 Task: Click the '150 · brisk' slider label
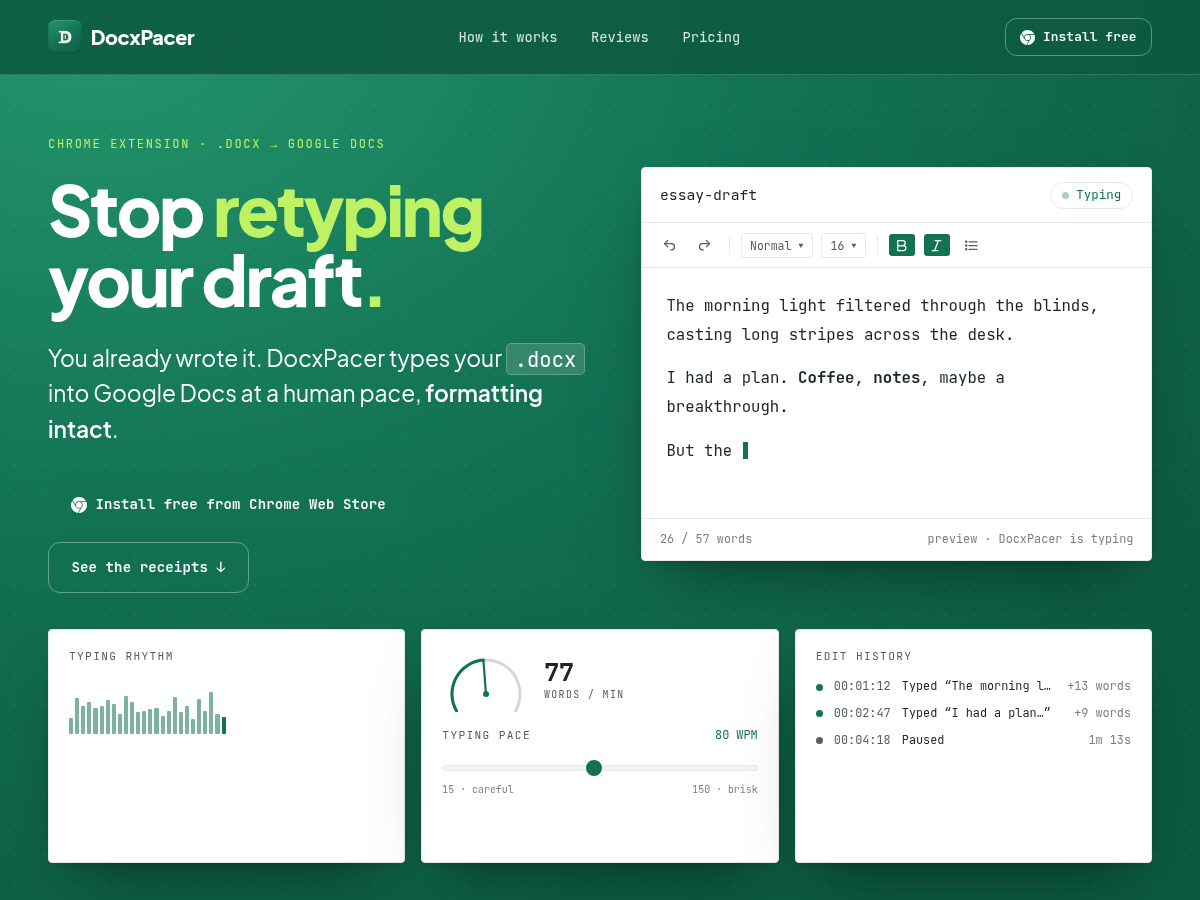pos(725,790)
